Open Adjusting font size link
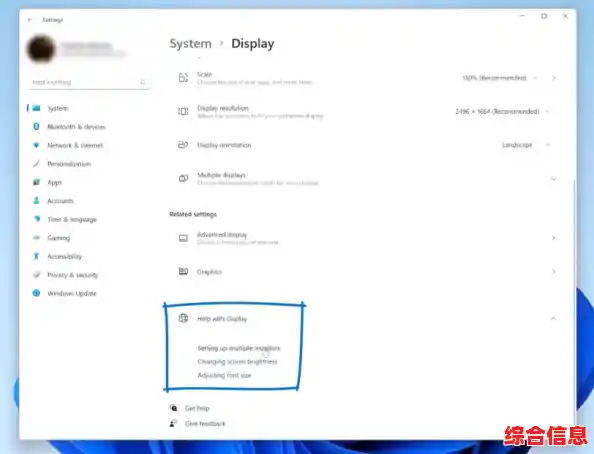 click(224, 375)
